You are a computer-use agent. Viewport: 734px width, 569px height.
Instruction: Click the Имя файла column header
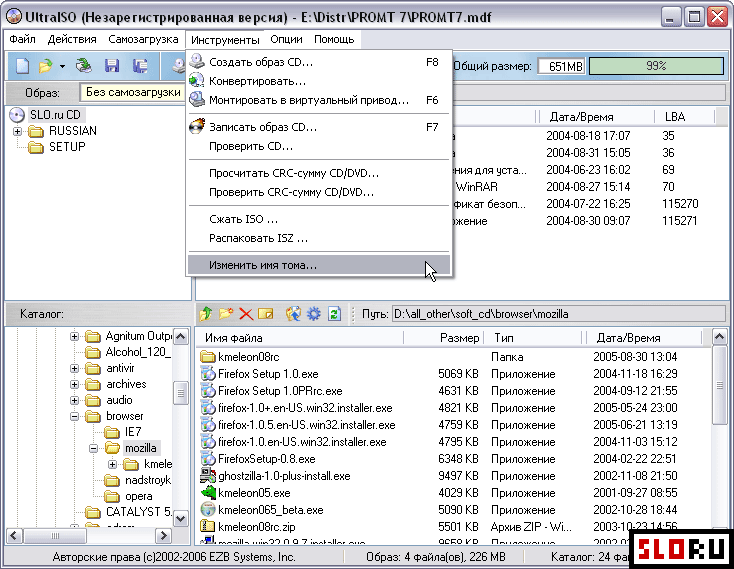tap(299, 338)
